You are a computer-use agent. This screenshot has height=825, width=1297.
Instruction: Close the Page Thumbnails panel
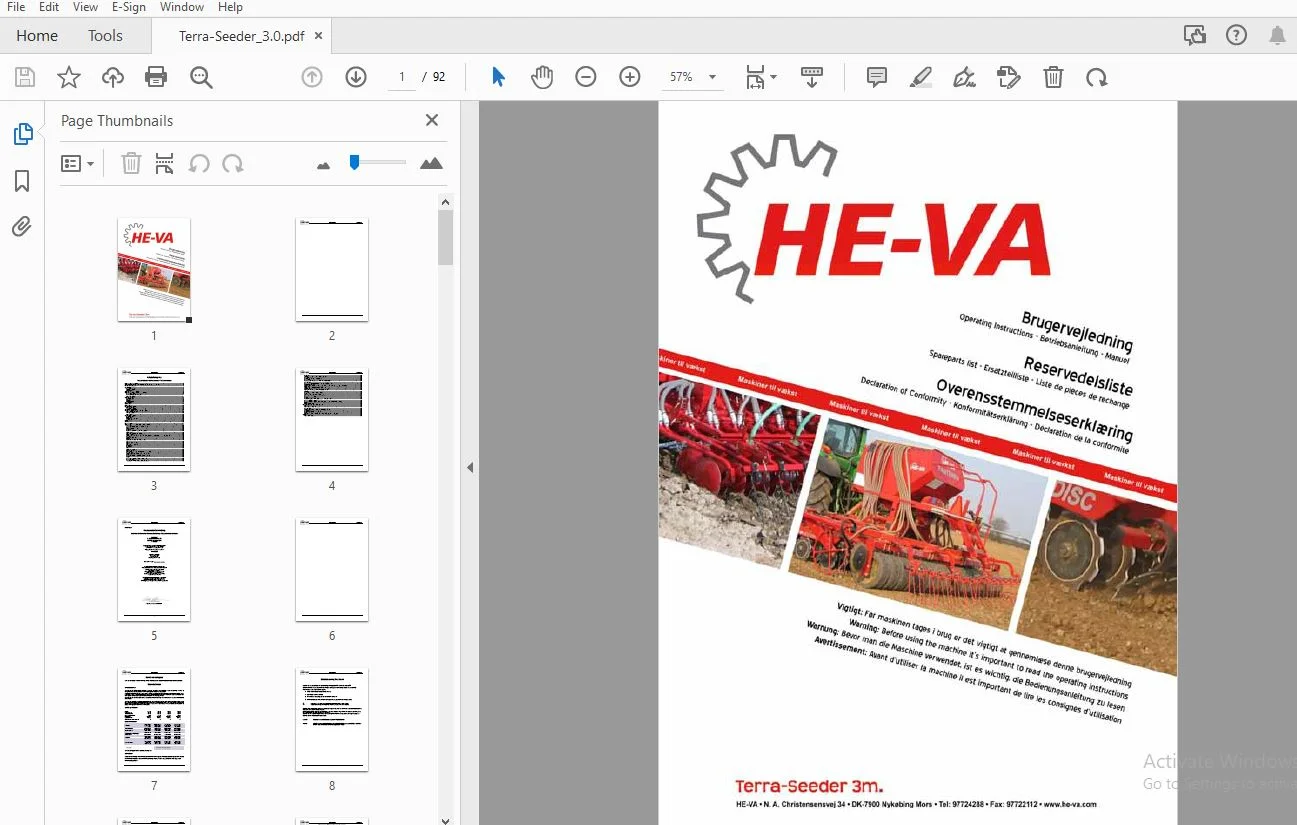pos(432,120)
